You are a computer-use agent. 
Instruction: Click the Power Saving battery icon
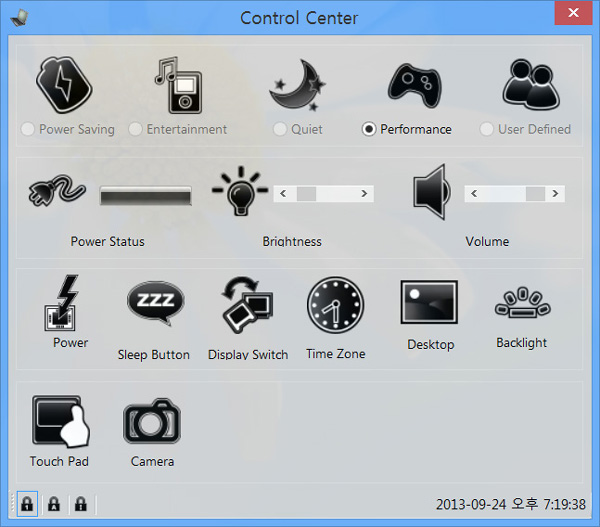[x=64, y=85]
